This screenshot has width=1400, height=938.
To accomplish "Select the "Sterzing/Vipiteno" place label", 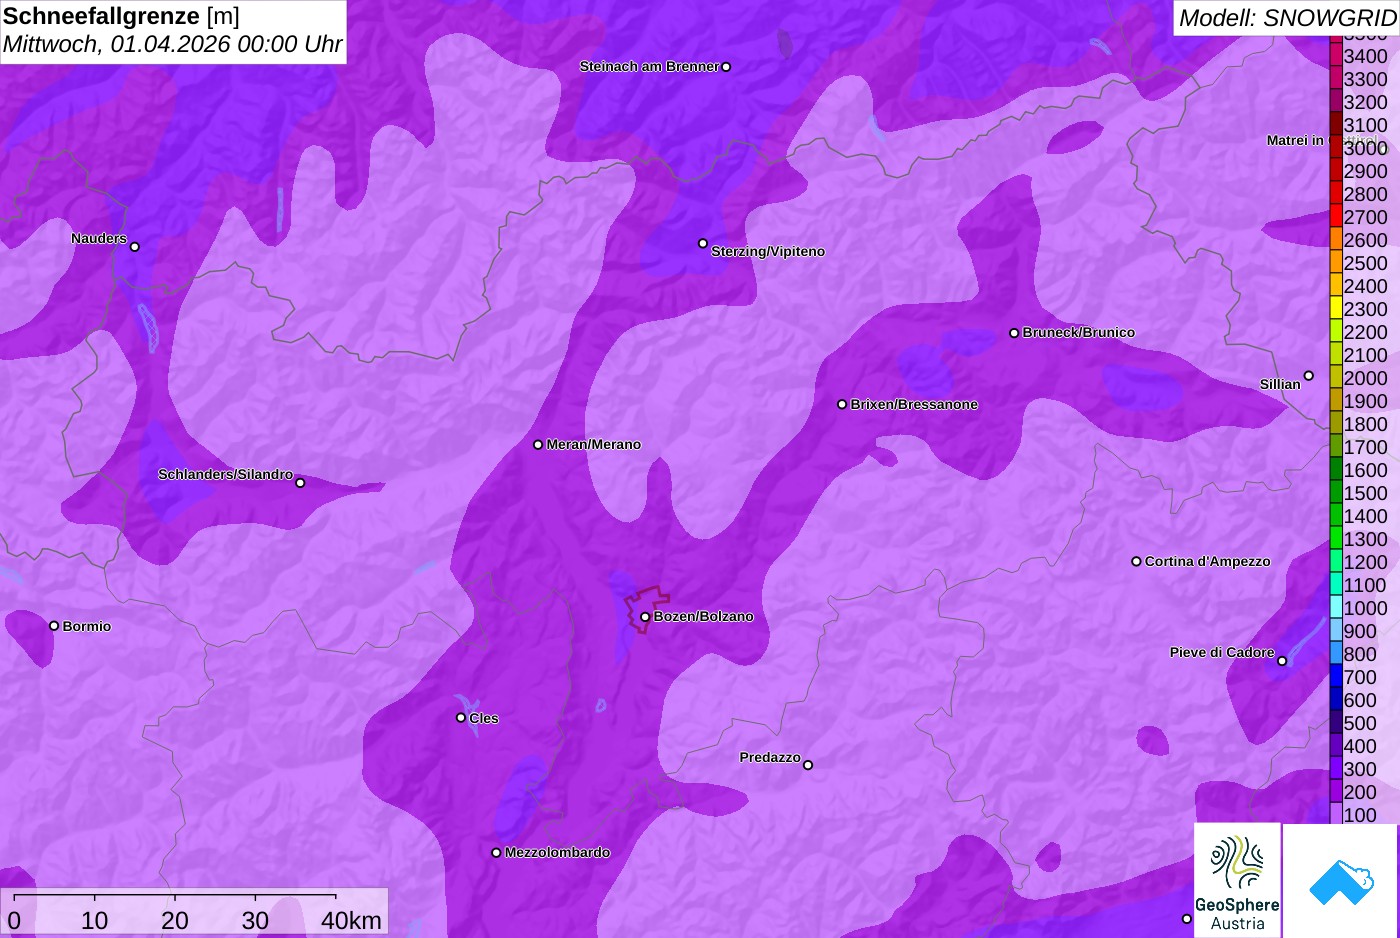I will pos(768,252).
